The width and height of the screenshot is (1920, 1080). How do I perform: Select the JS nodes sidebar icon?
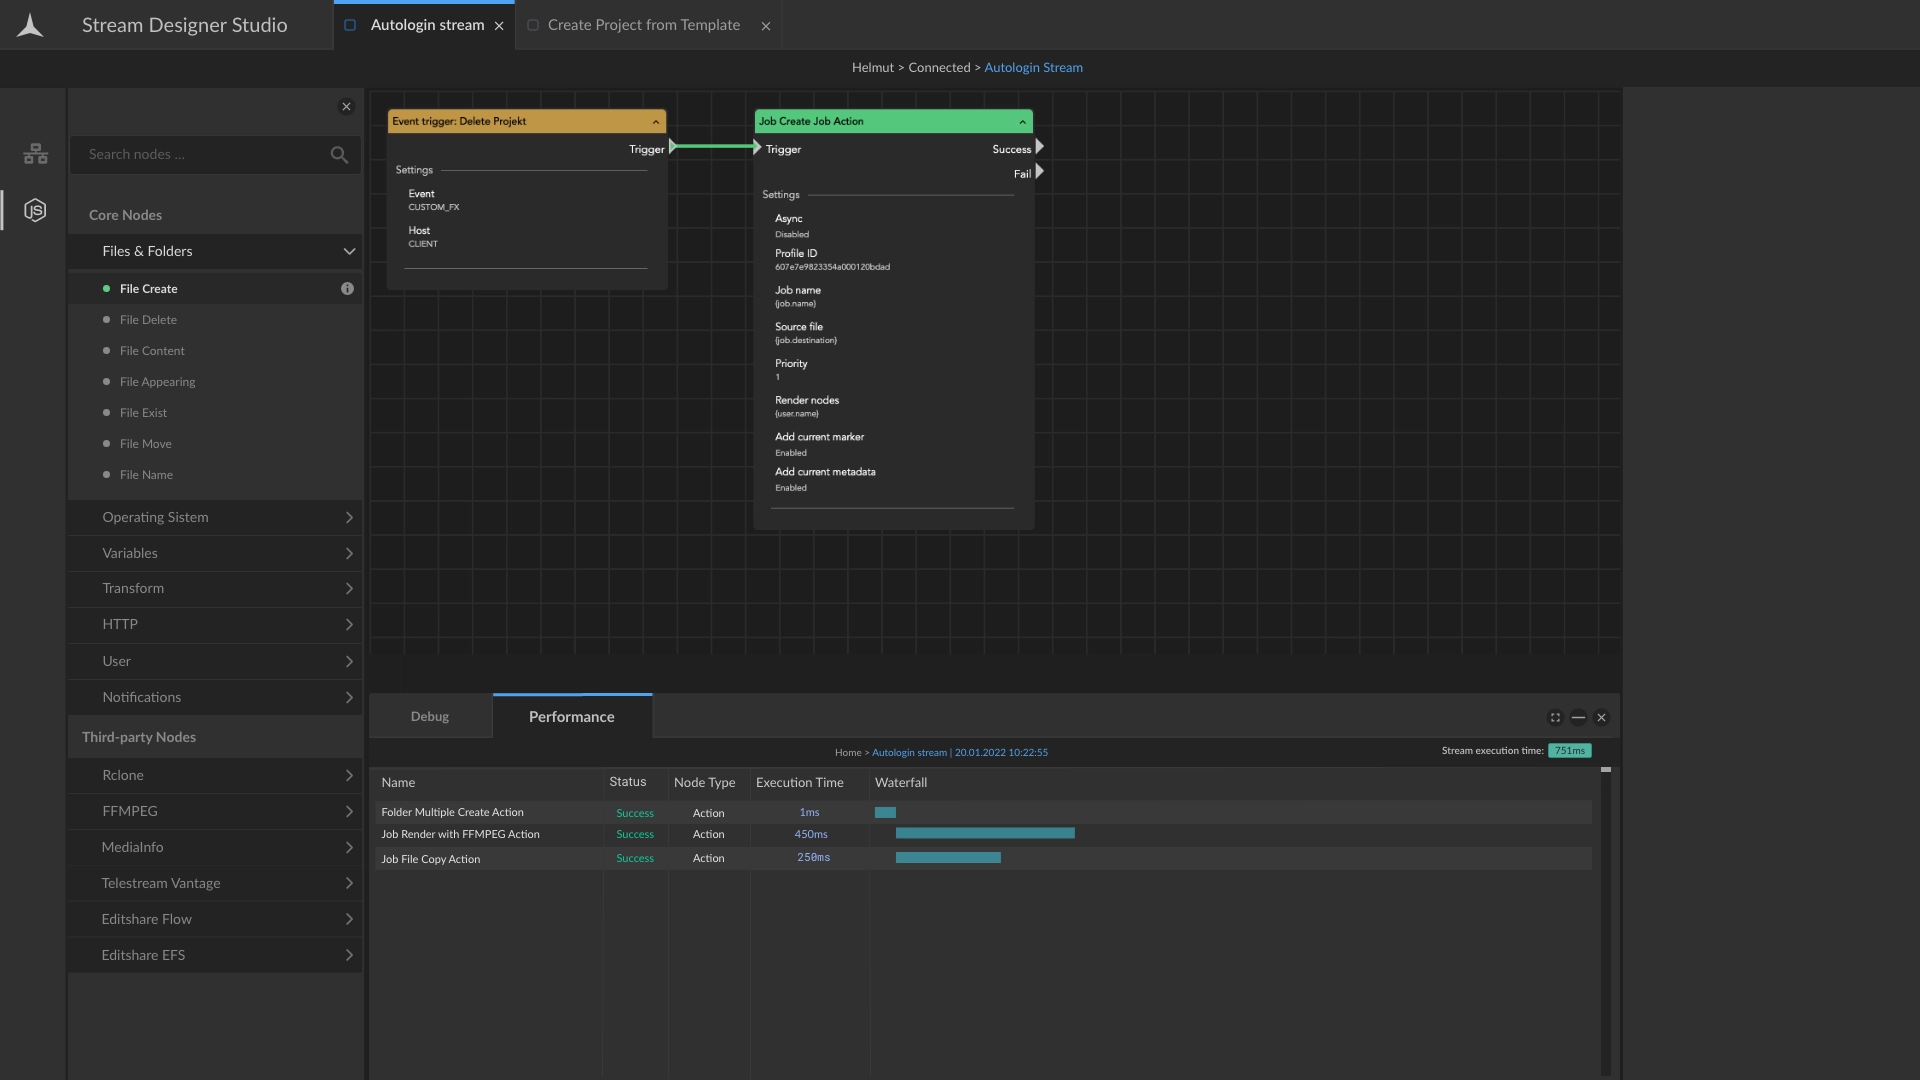point(35,211)
